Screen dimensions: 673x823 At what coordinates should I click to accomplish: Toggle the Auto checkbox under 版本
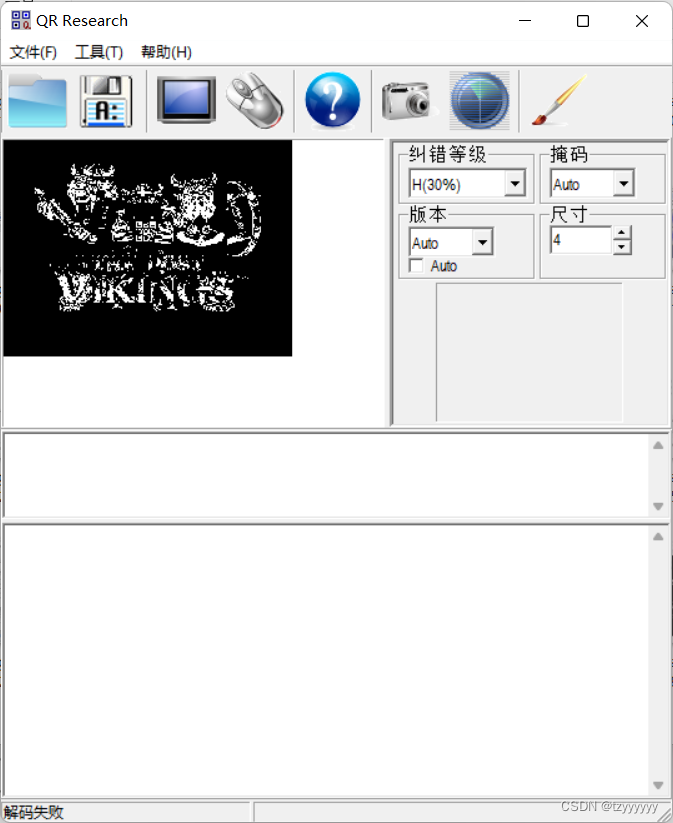pos(416,266)
